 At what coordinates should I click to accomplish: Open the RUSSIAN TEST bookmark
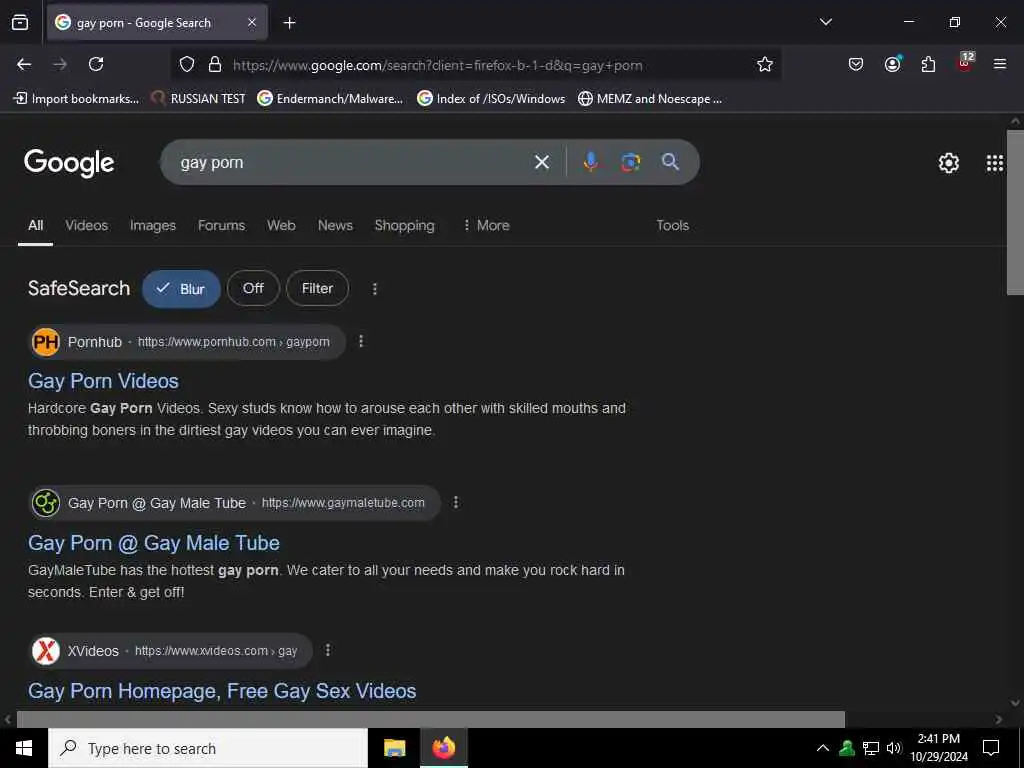[198, 99]
